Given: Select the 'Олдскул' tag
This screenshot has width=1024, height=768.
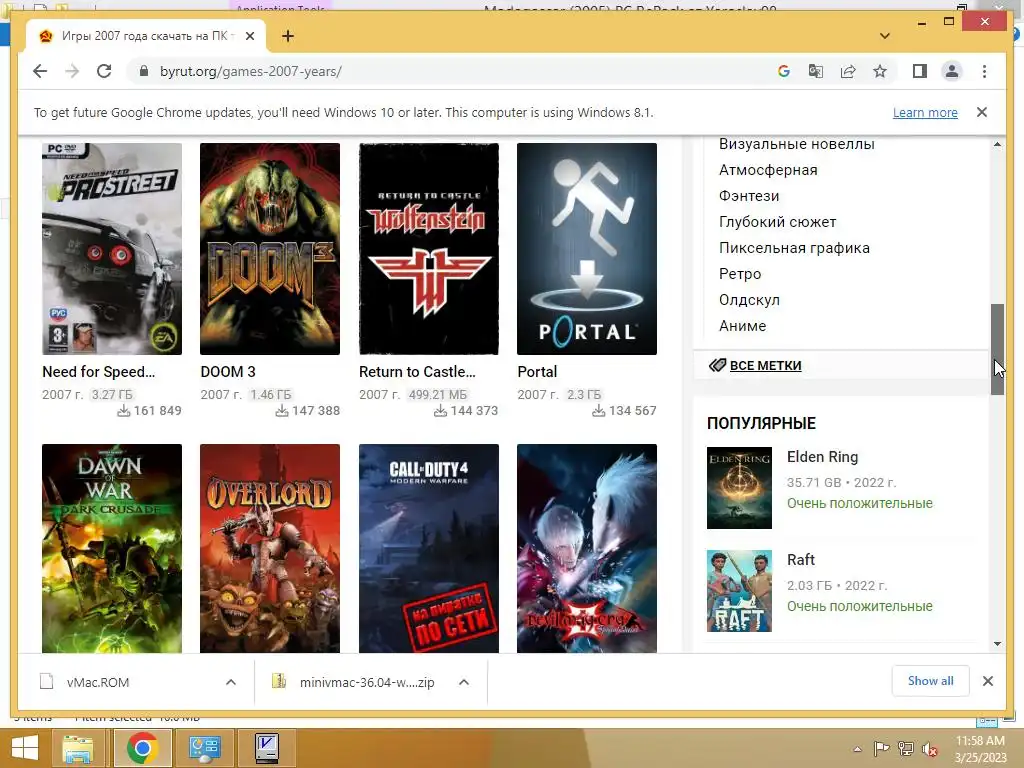Looking at the screenshot, I should point(749,300).
